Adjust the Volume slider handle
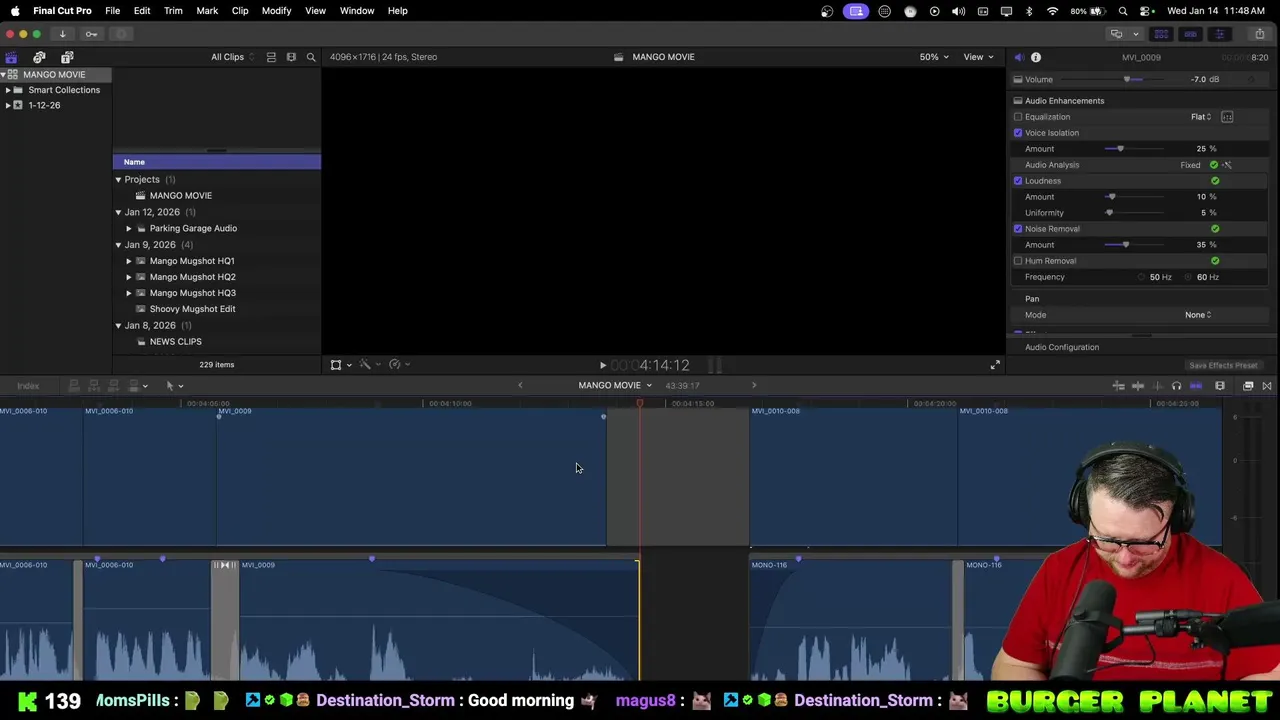This screenshot has width=1280, height=720. pos(1127,80)
